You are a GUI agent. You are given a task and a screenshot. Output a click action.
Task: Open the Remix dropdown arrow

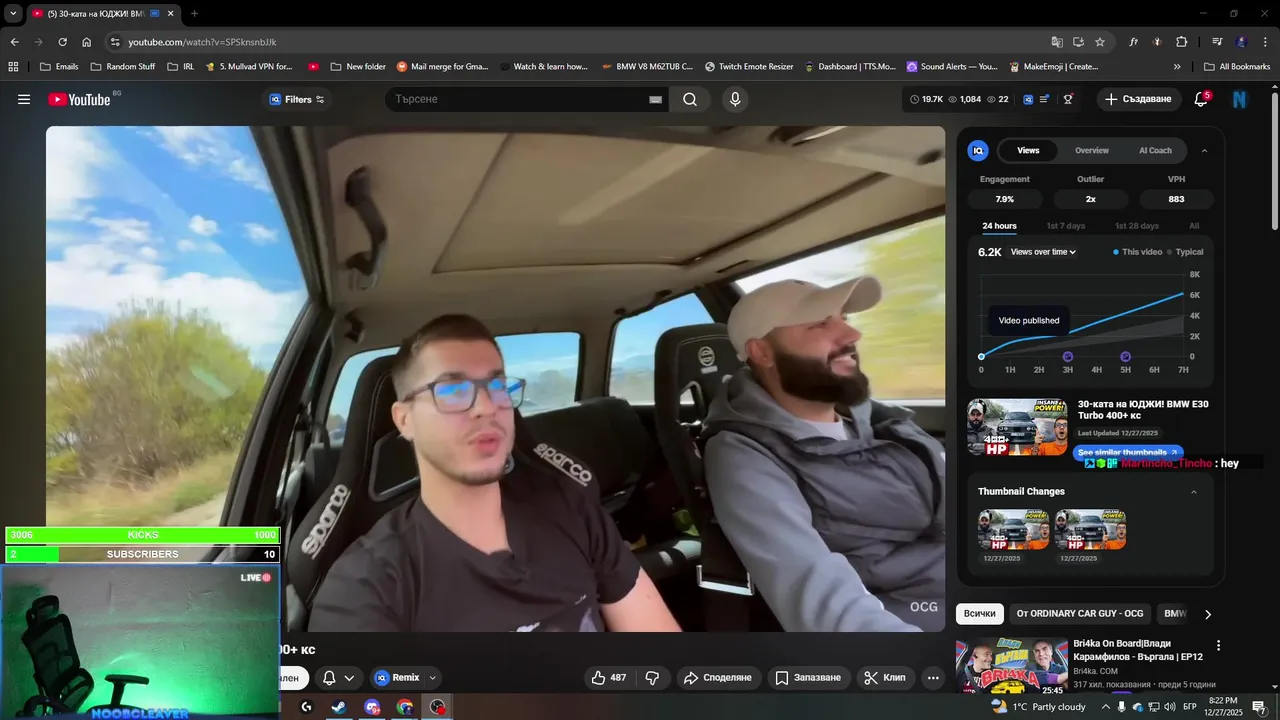[433, 677]
